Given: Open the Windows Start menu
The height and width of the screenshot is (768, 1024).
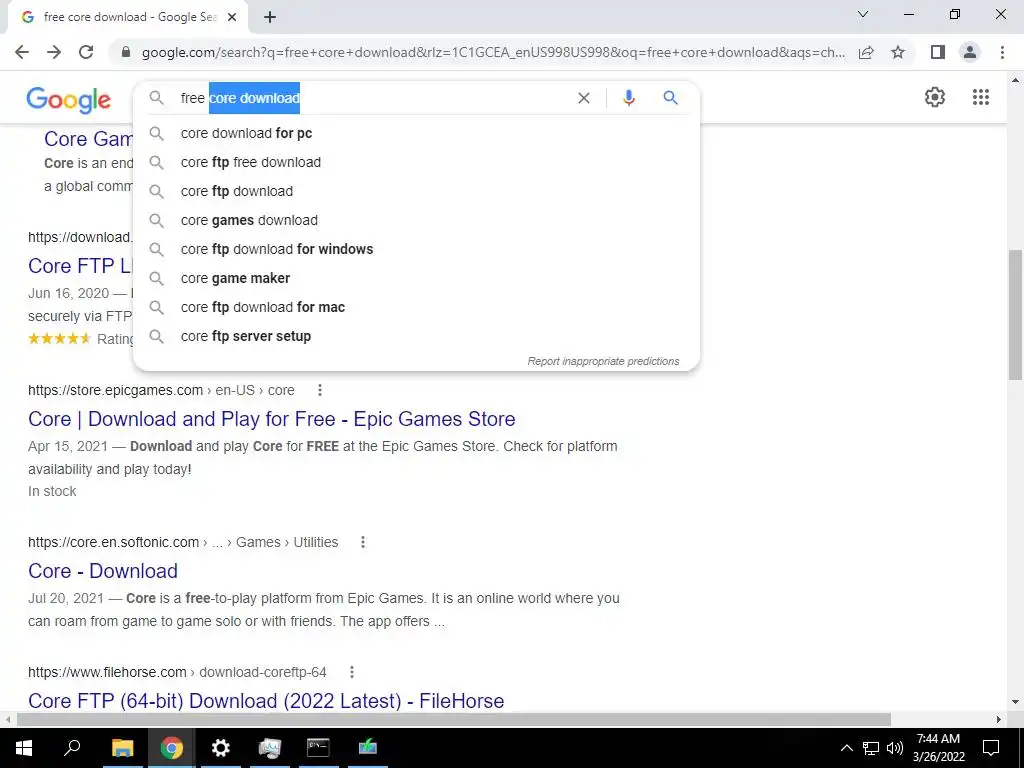Looking at the screenshot, I should pos(24,748).
